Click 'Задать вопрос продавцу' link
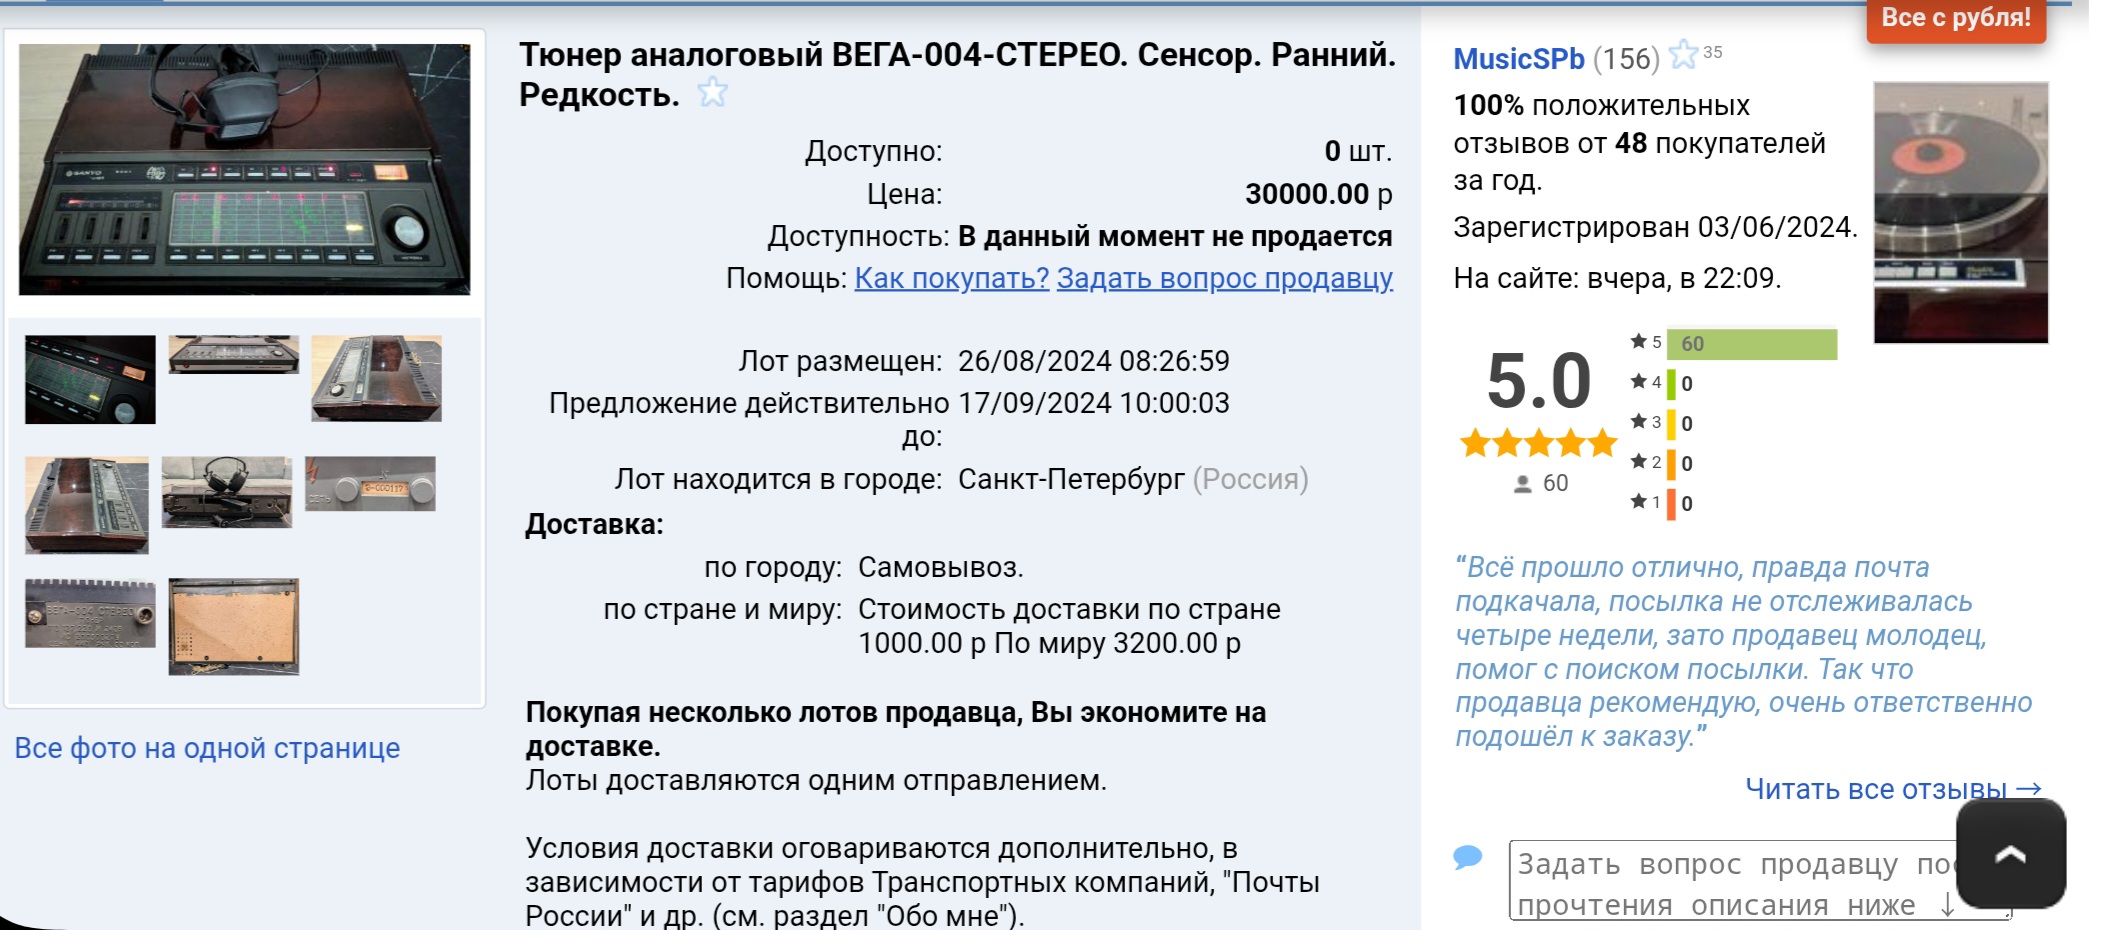2108x930 pixels. 1224,278
